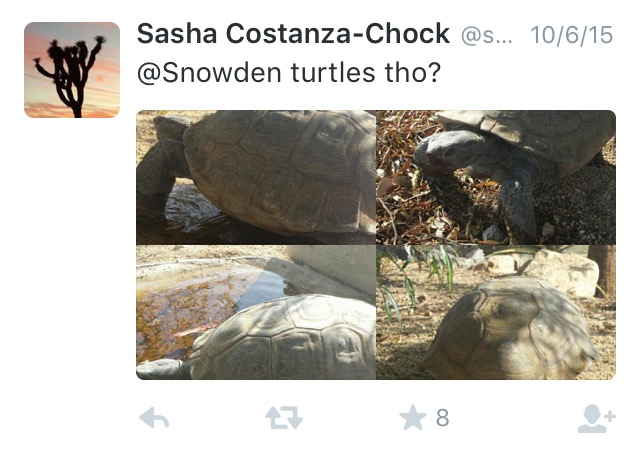Screen dimensions: 640x454
Task: View the top-left tortoise photo
Action: point(256,176)
